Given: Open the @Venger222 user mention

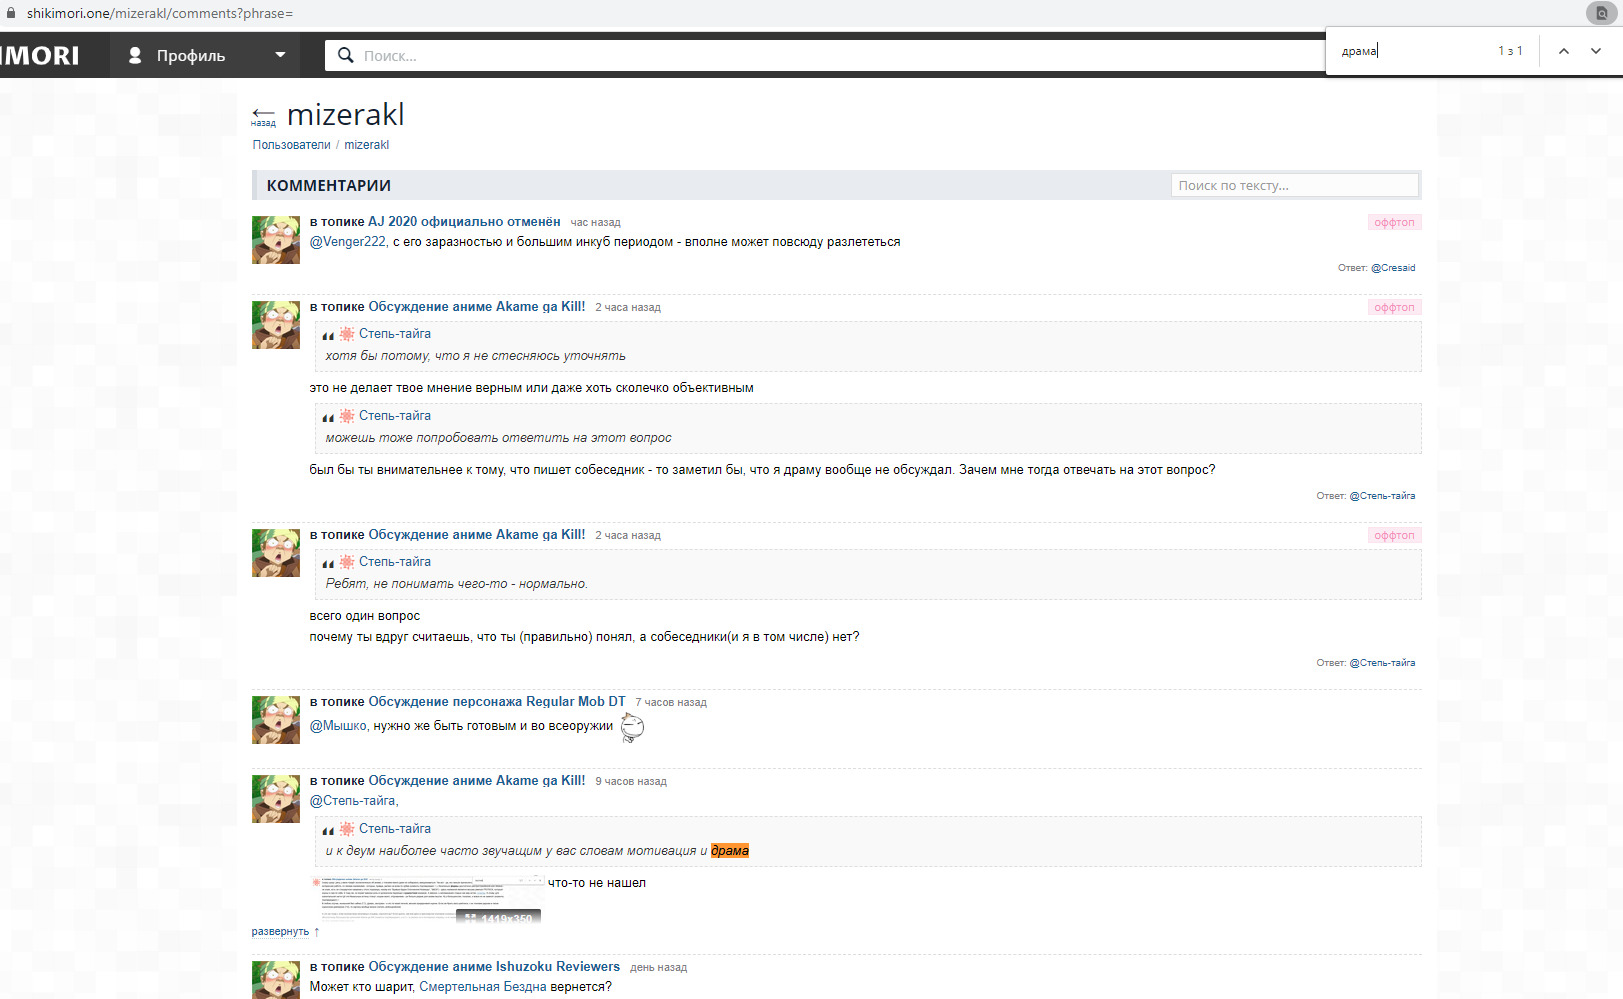Looking at the screenshot, I should [x=347, y=242].
